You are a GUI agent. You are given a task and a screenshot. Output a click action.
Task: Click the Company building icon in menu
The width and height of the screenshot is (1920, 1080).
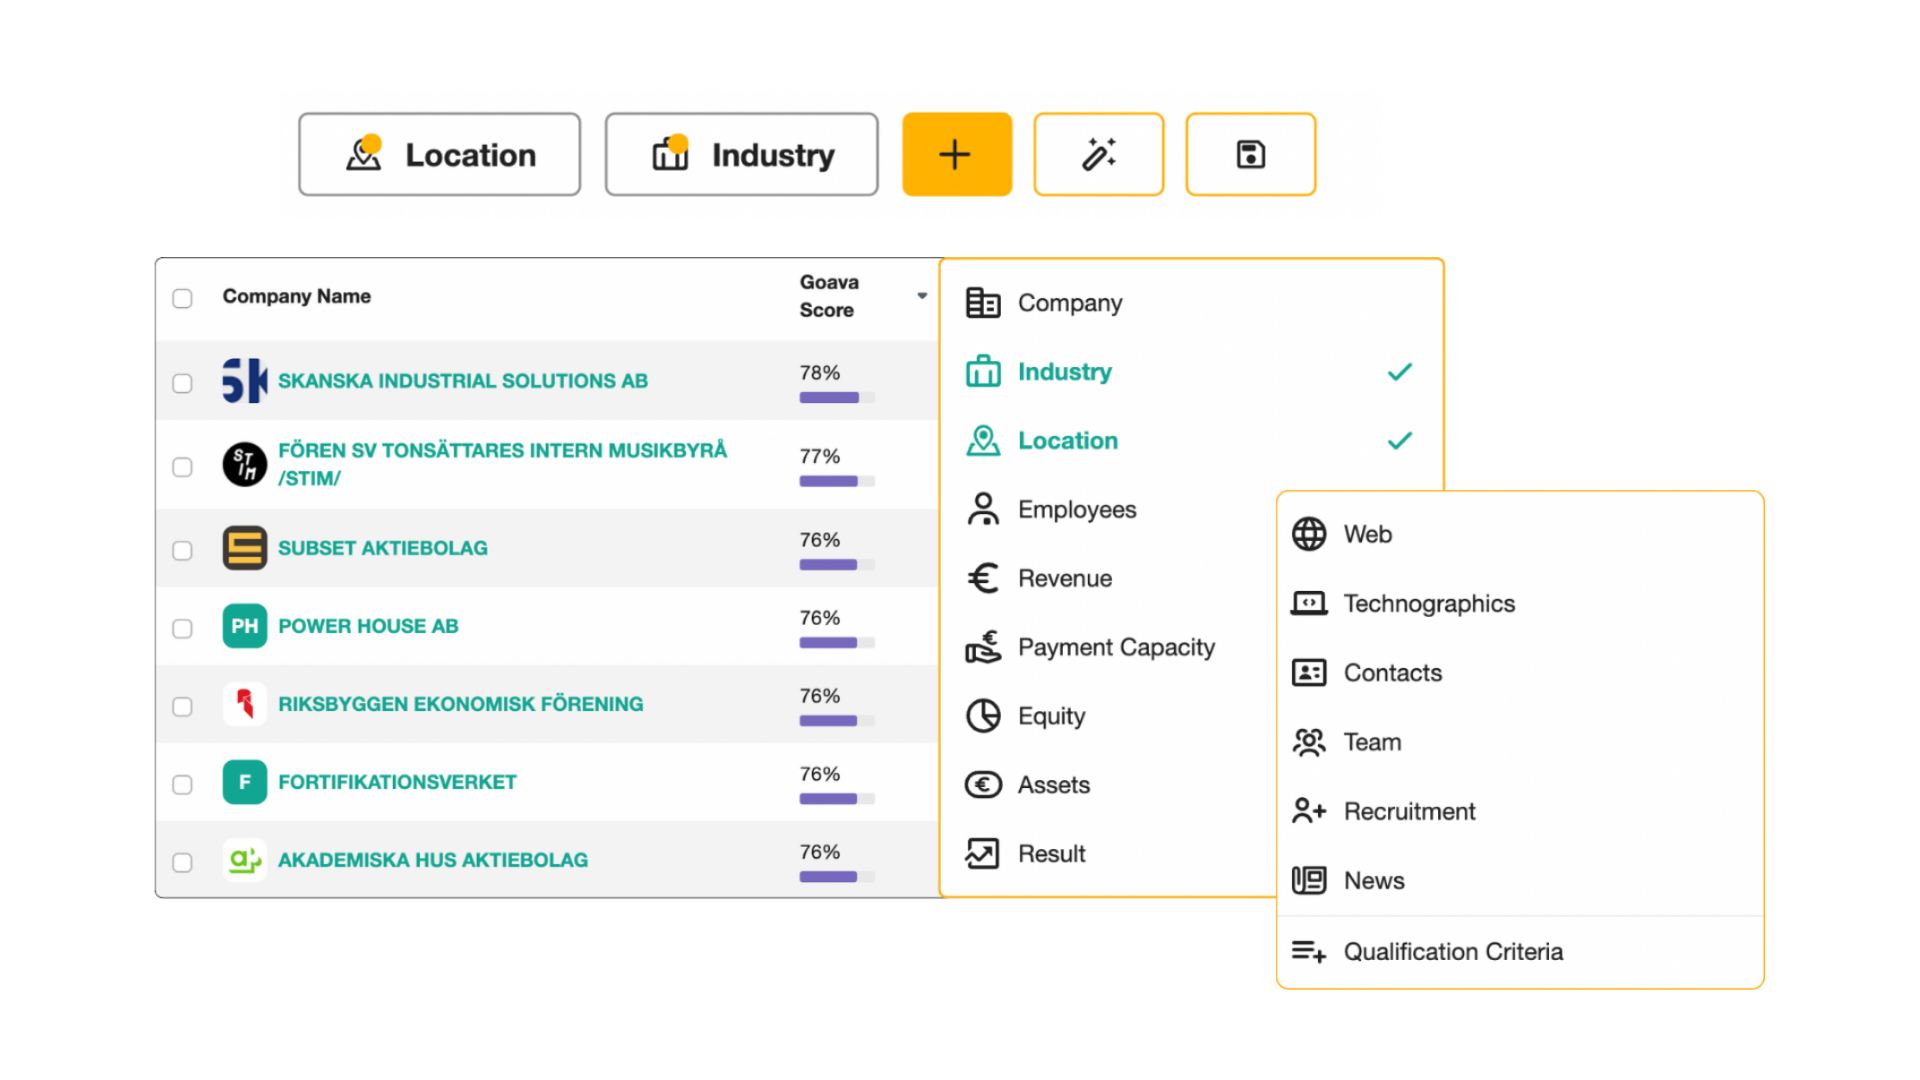coord(983,303)
